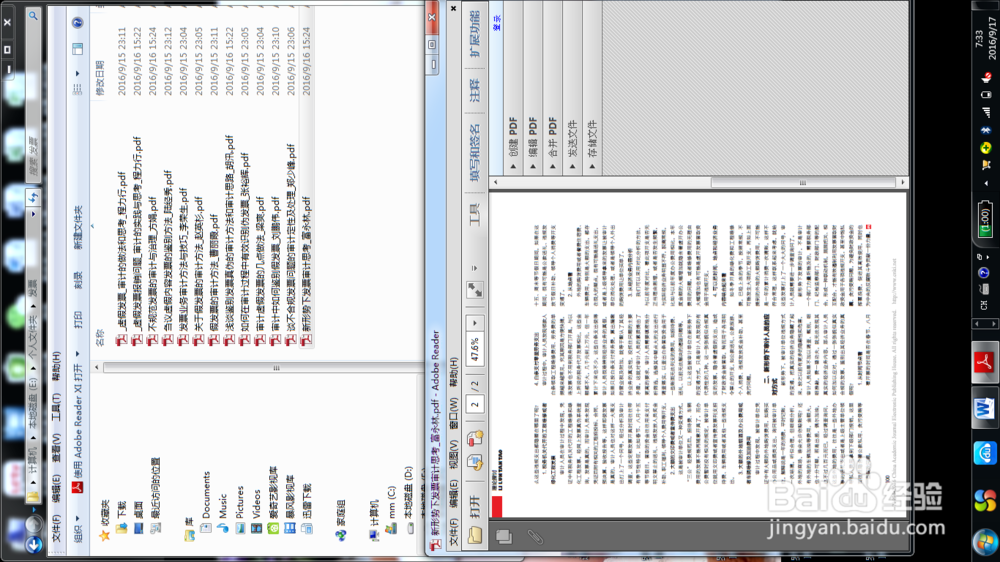The image size is (1000, 562).
Task: Open the Adobe Reader File (文件) menu
Action: (453, 532)
